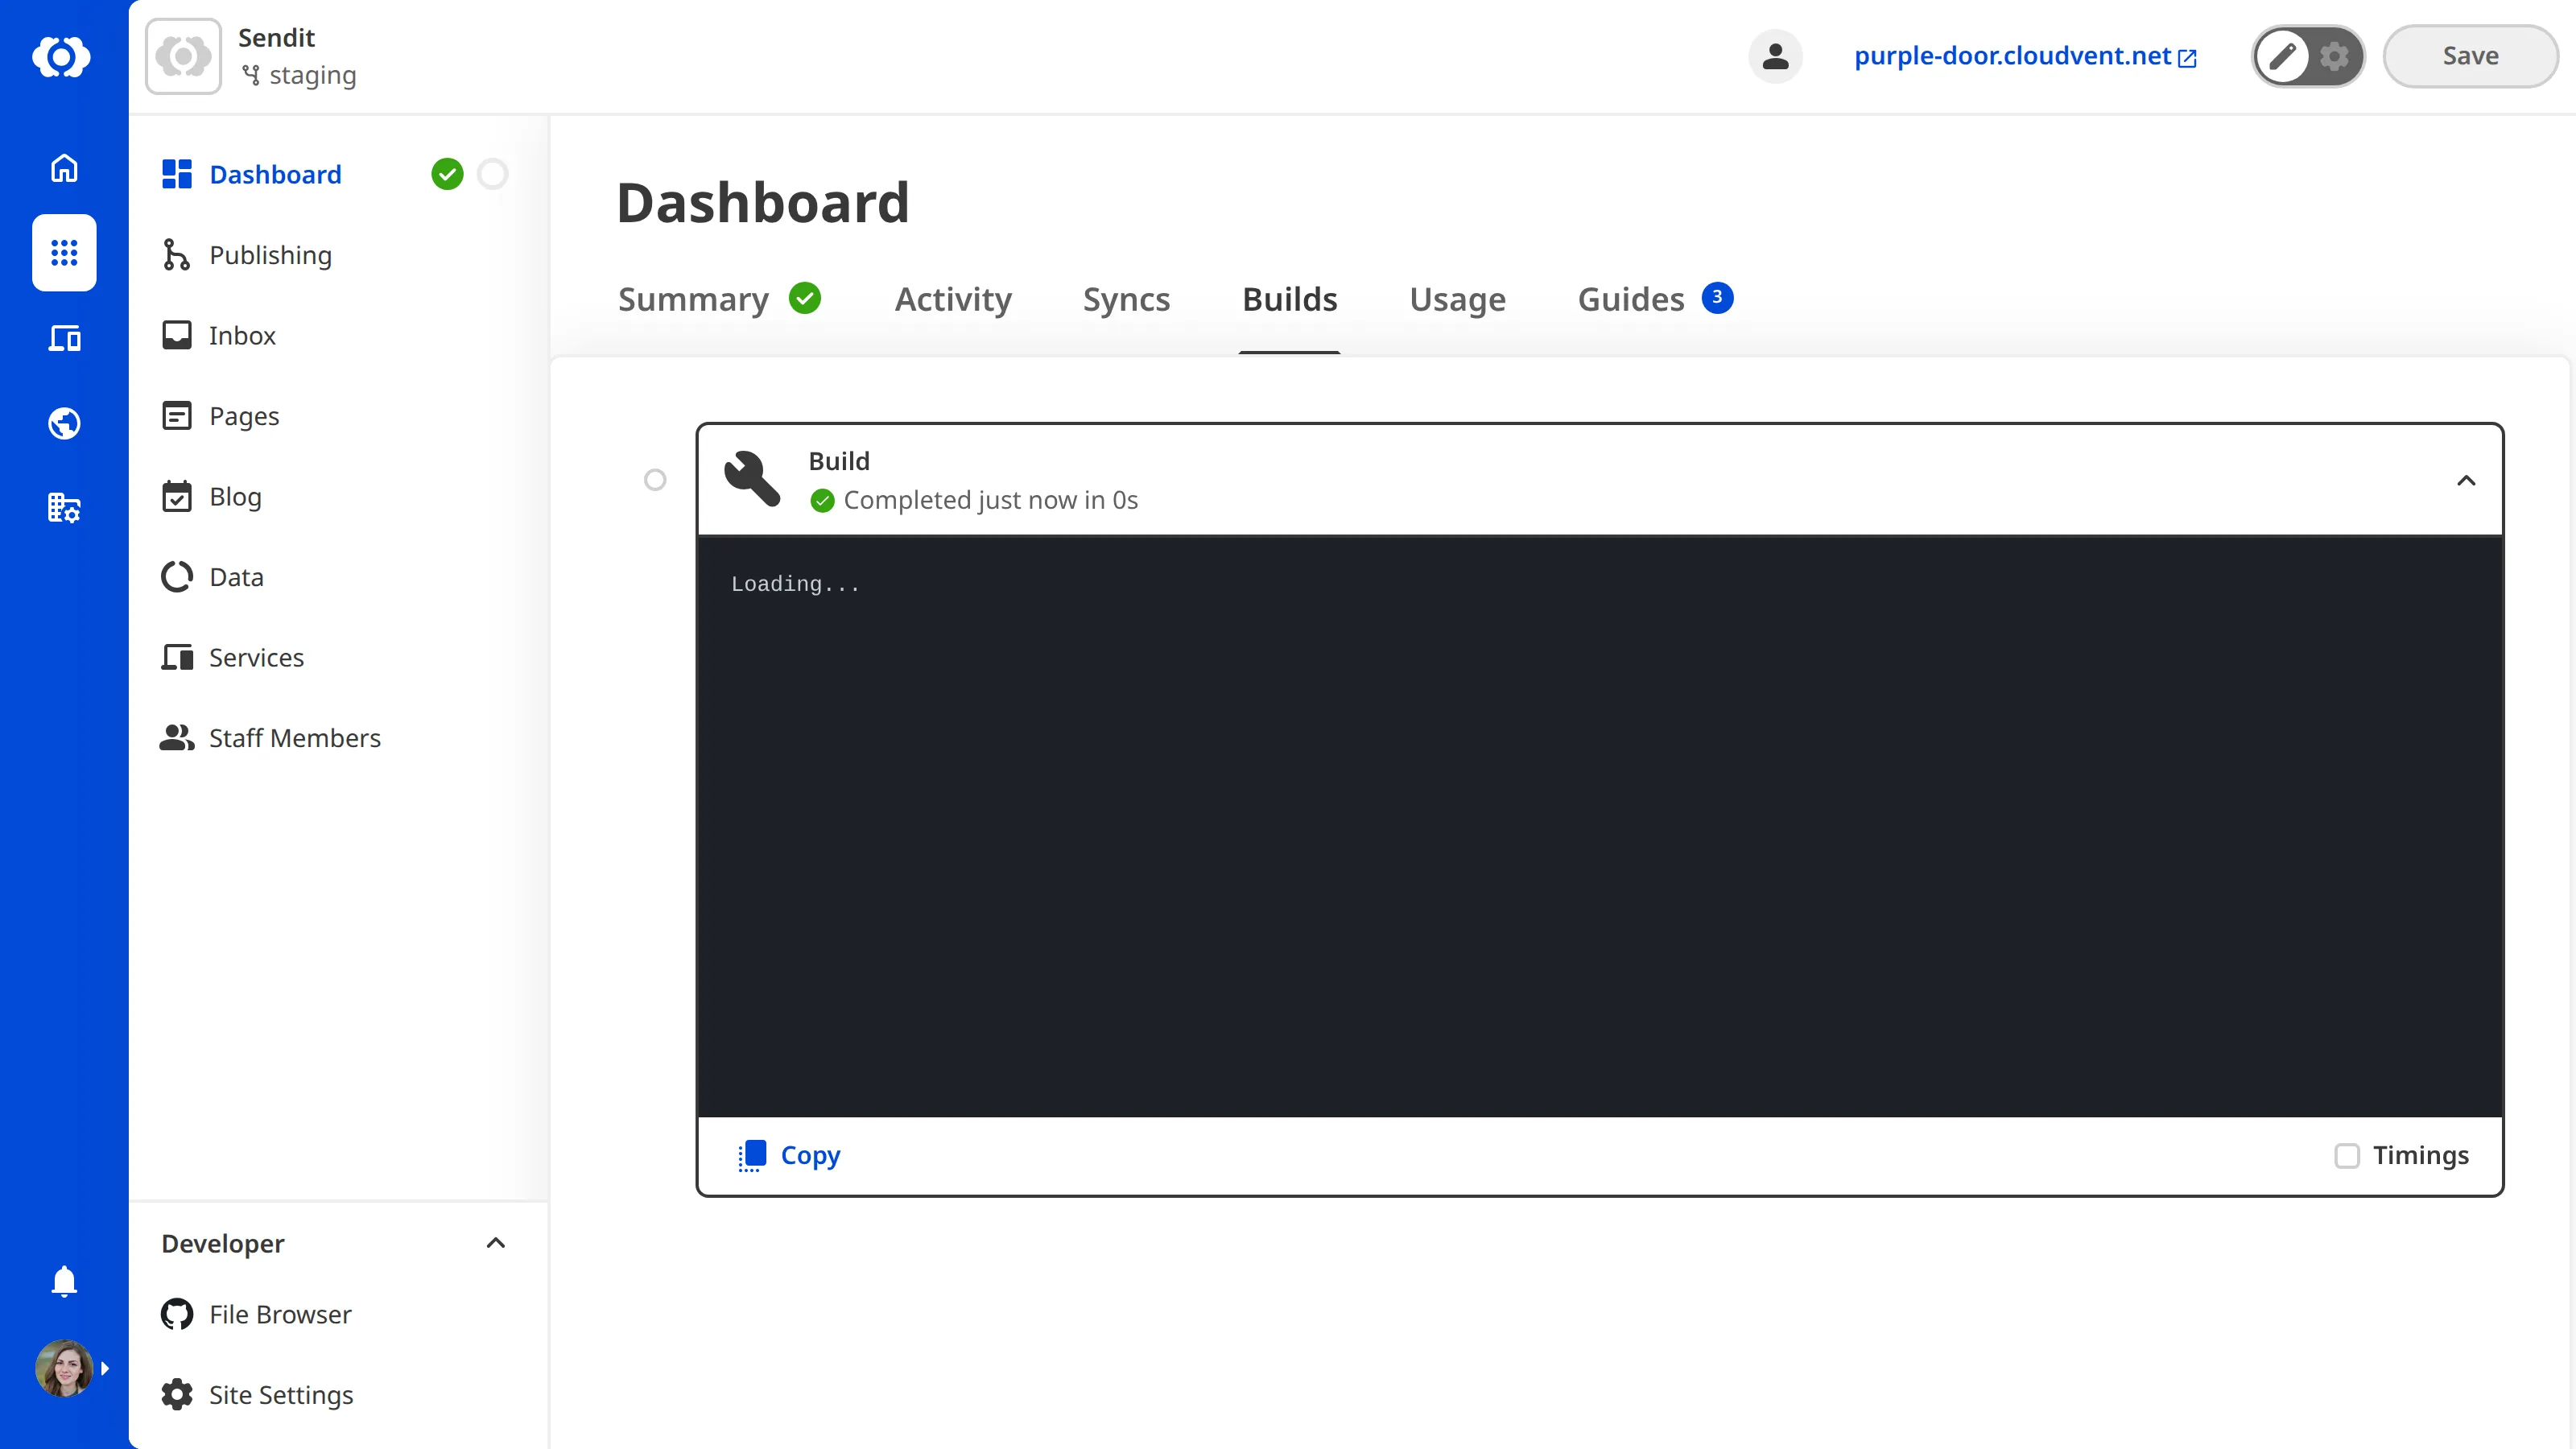Open notifications via the bell icon
The image size is (2576, 1449).
click(x=63, y=1281)
